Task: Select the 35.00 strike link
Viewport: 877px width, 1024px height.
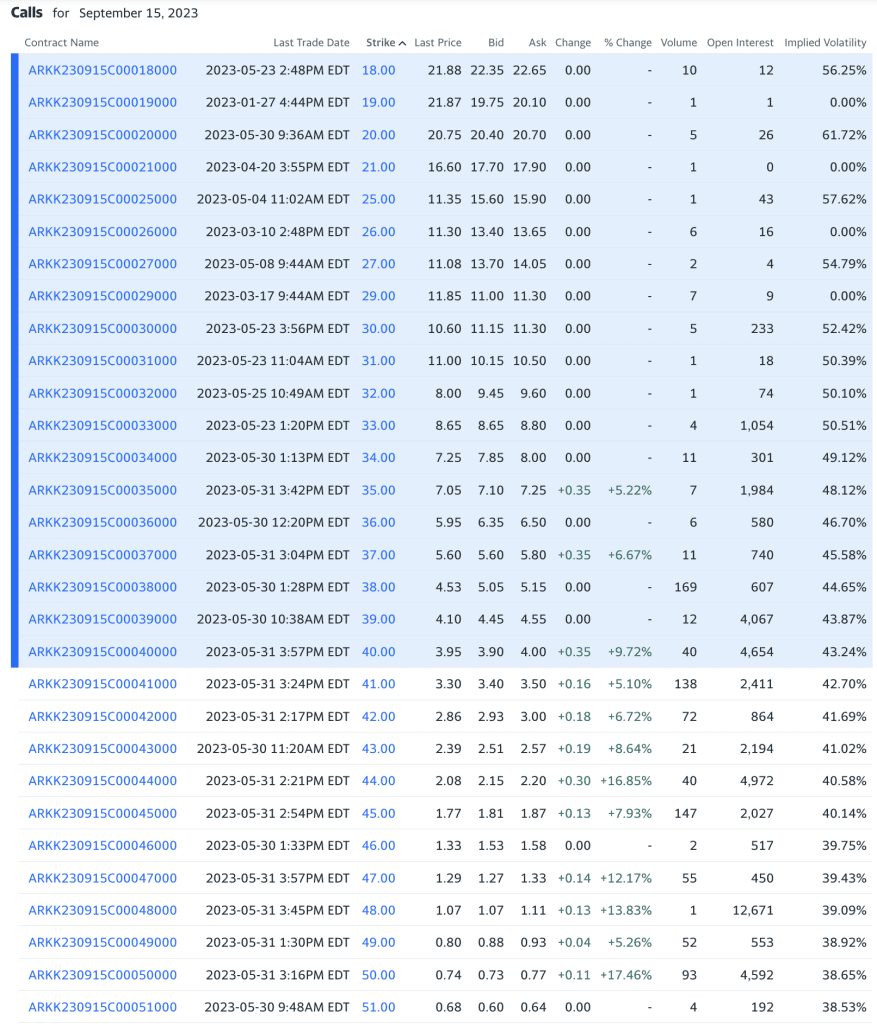Action: tap(379, 490)
